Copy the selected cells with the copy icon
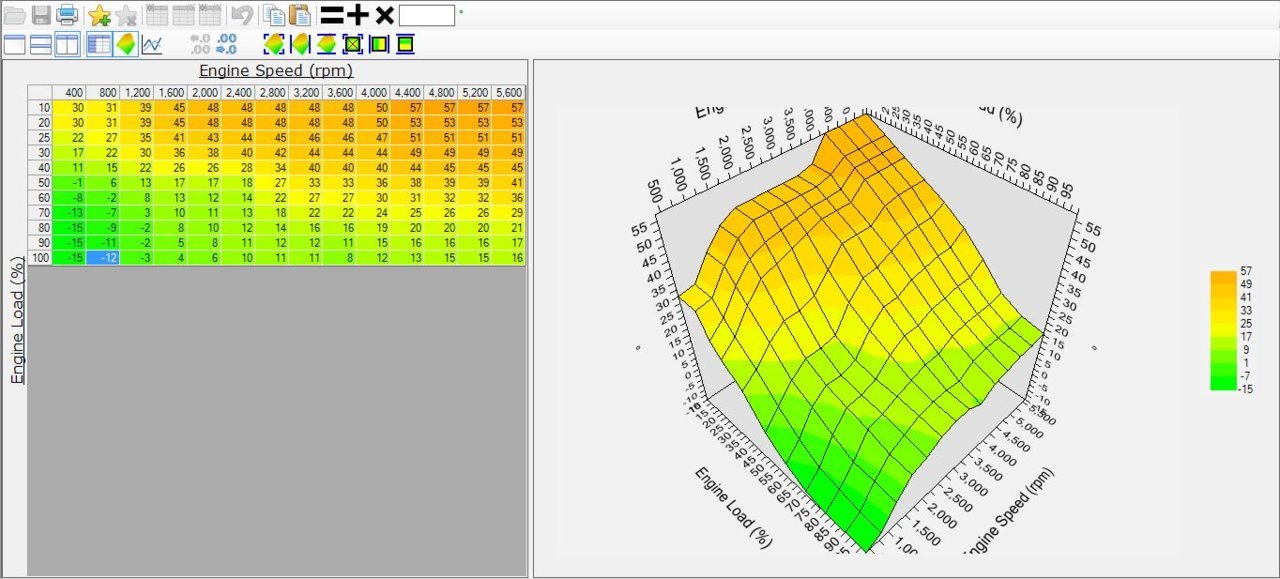Screen dimensions: 1280x579 pos(274,15)
